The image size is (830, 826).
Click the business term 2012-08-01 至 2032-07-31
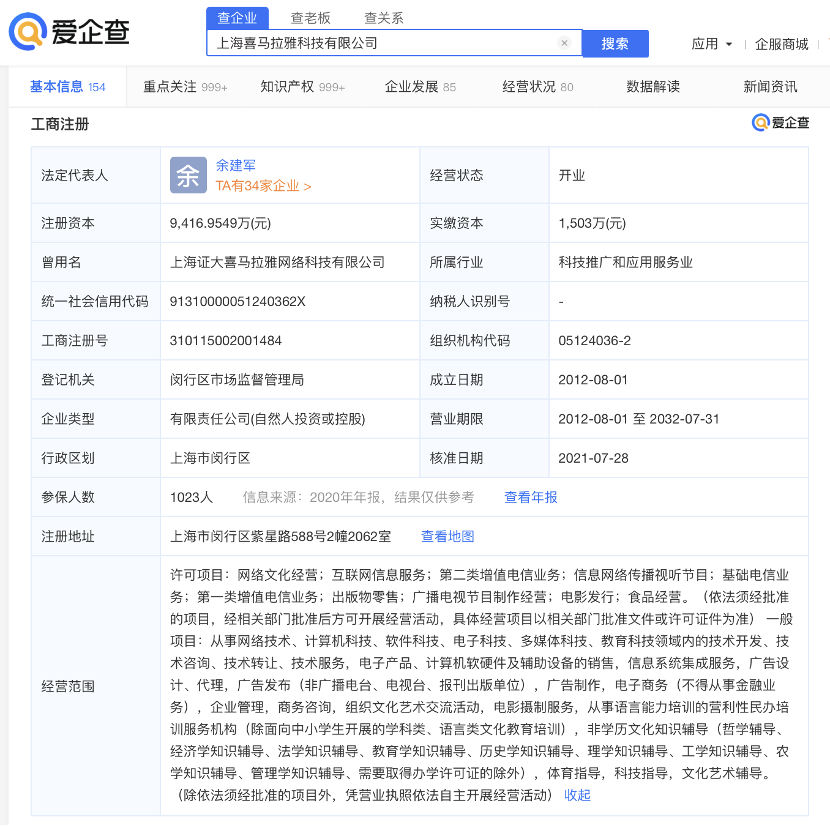[639, 419]
